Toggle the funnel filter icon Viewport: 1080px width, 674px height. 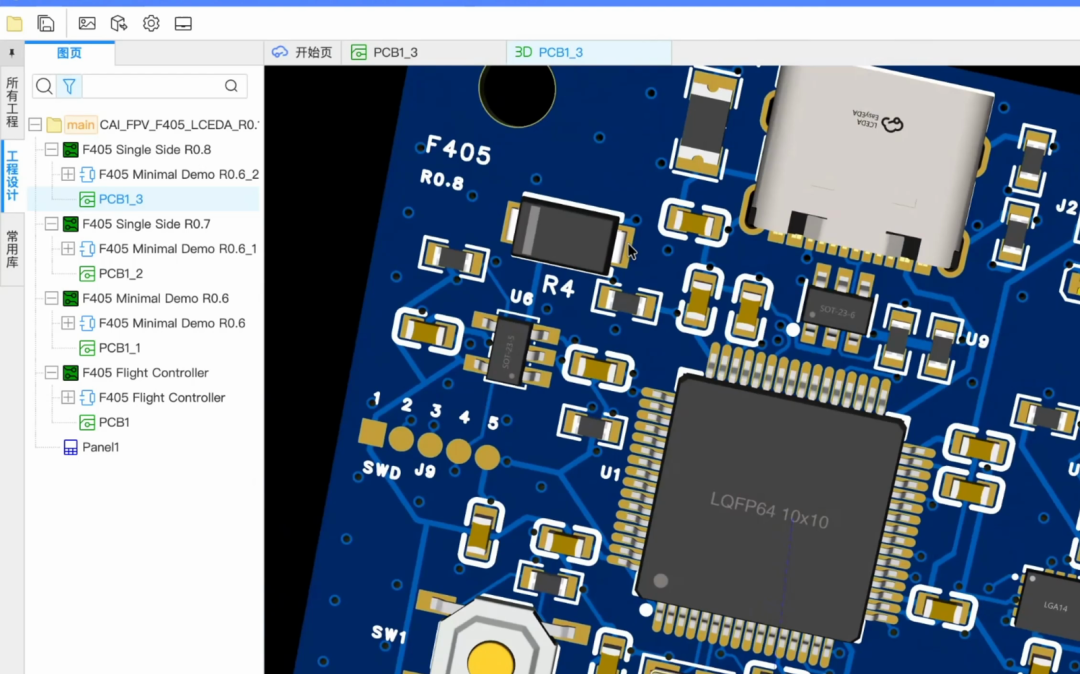[x=69, y=86]
